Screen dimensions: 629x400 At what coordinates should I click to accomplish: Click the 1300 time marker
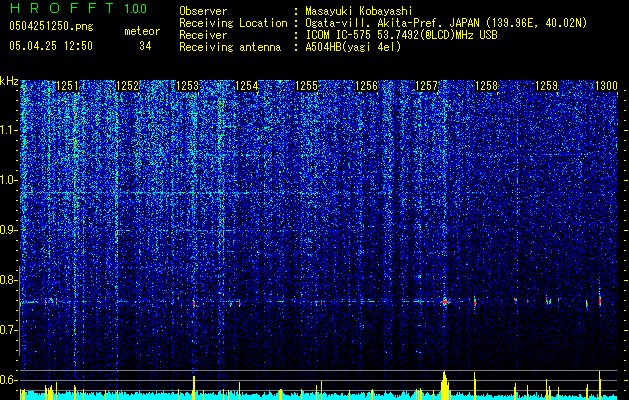(606, 86)
